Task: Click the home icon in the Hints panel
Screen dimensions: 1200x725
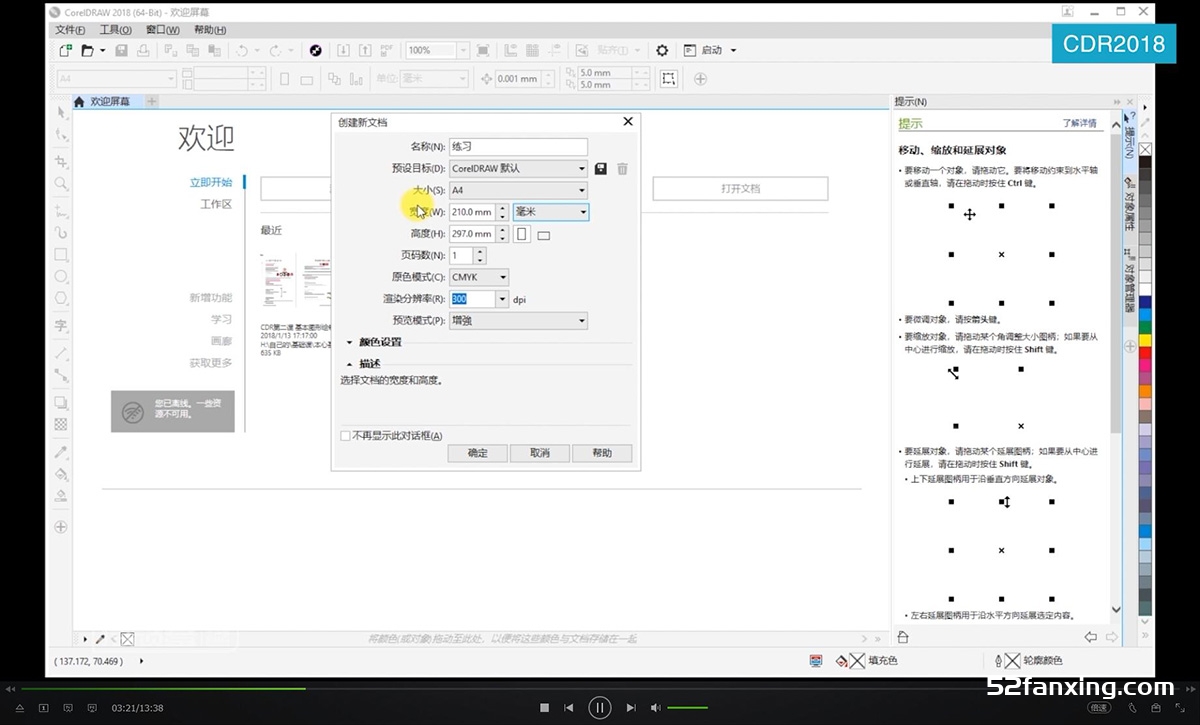Action: (x=903, y=637)
